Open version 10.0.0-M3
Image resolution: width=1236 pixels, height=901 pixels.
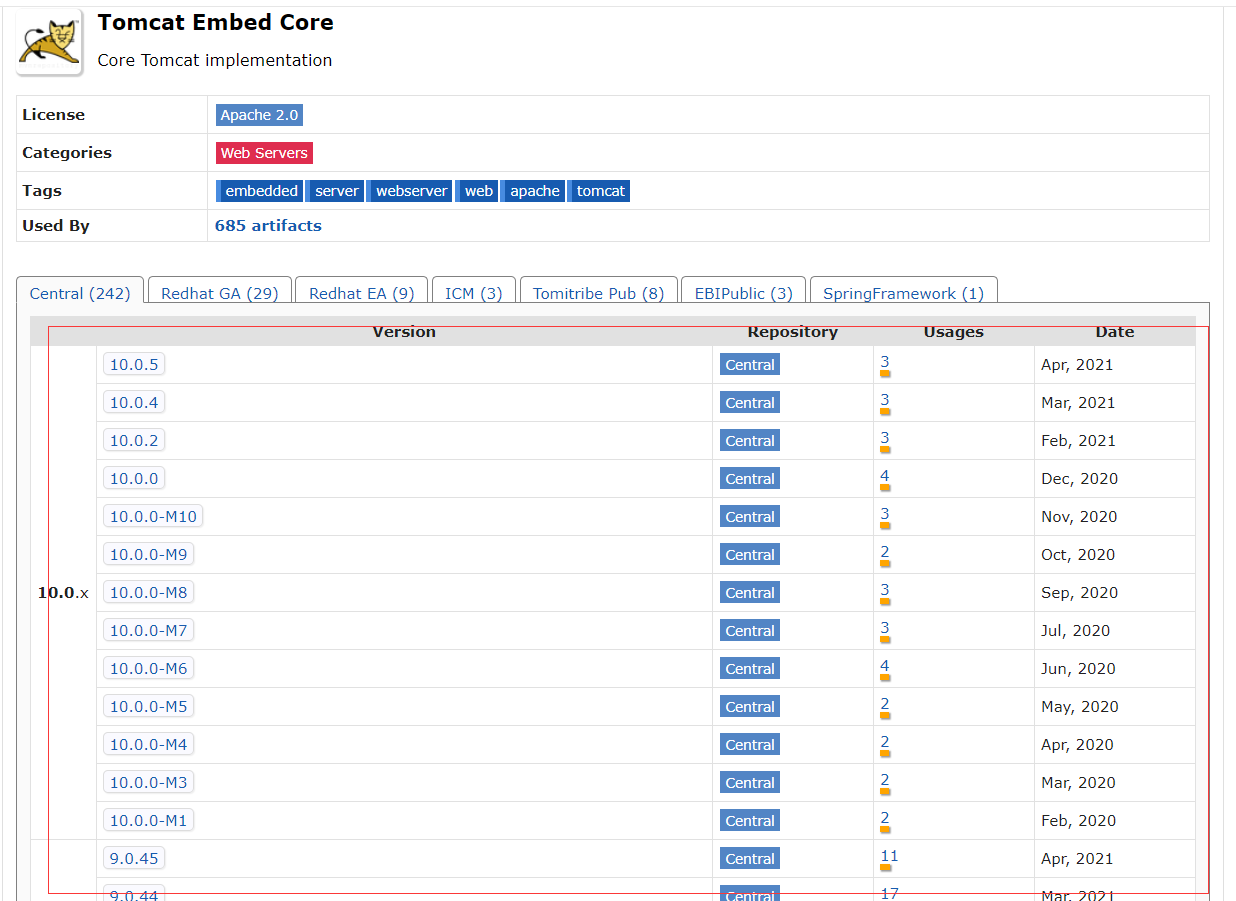click(148, 783)
